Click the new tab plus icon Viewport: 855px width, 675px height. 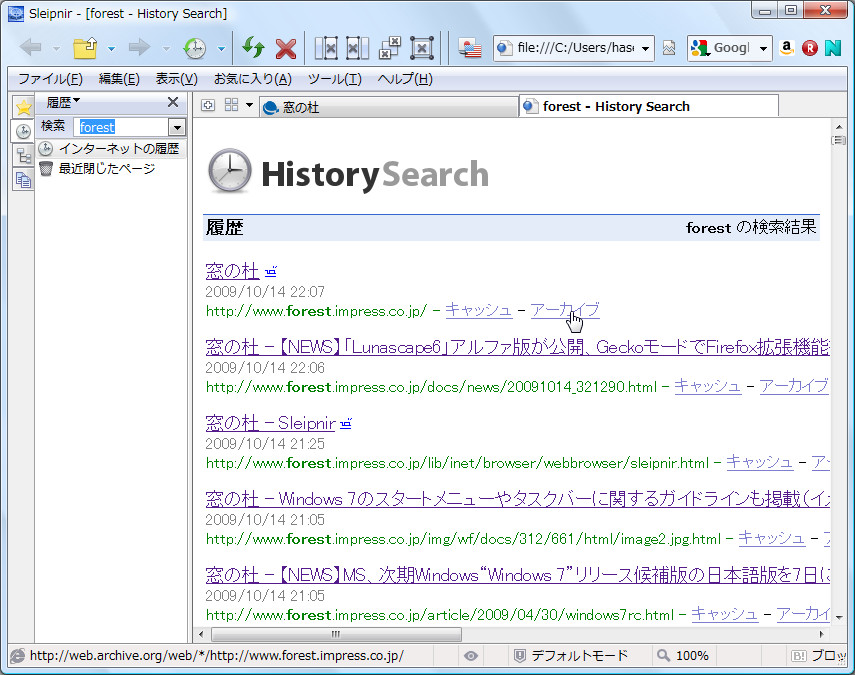pos(208,105)
